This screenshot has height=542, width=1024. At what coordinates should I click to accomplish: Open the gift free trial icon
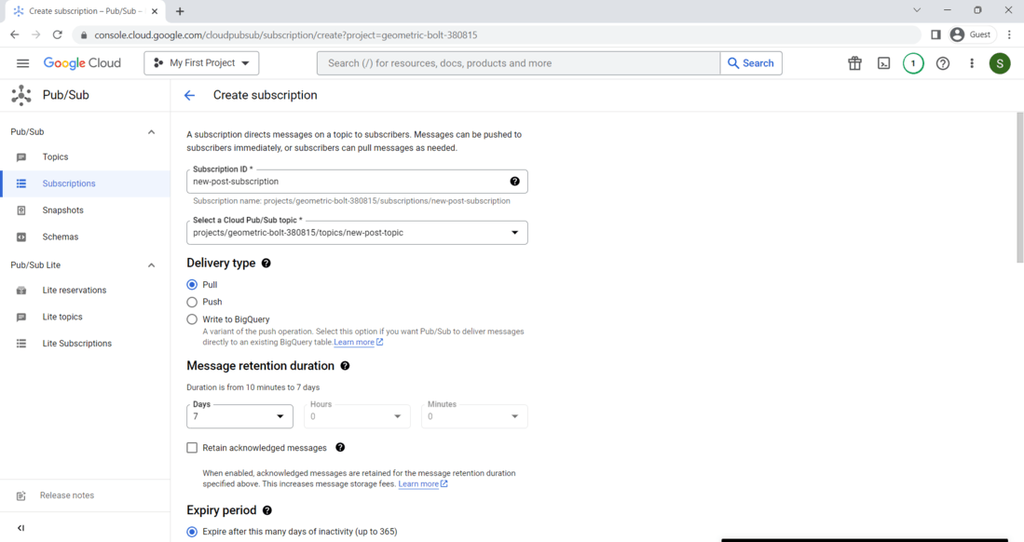click(855, 63)
